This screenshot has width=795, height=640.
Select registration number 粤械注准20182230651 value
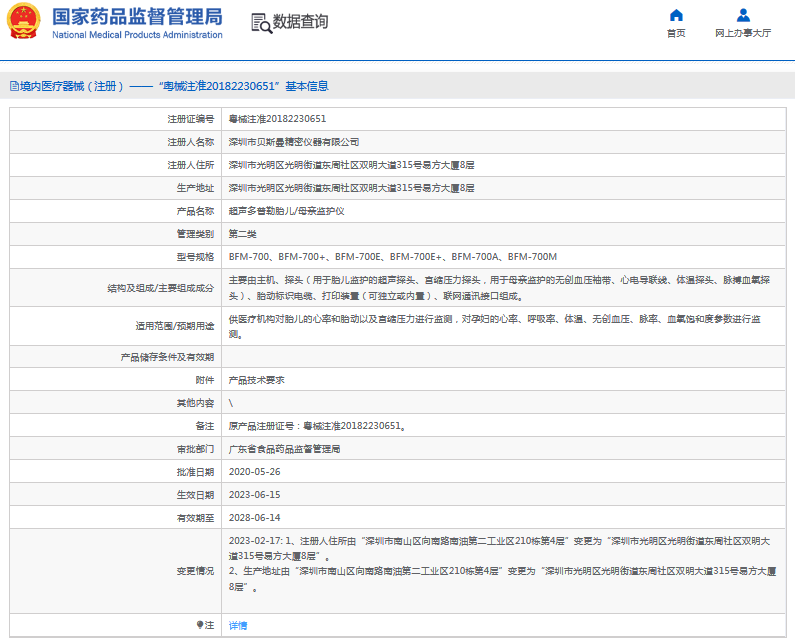[x=277, y=119]
